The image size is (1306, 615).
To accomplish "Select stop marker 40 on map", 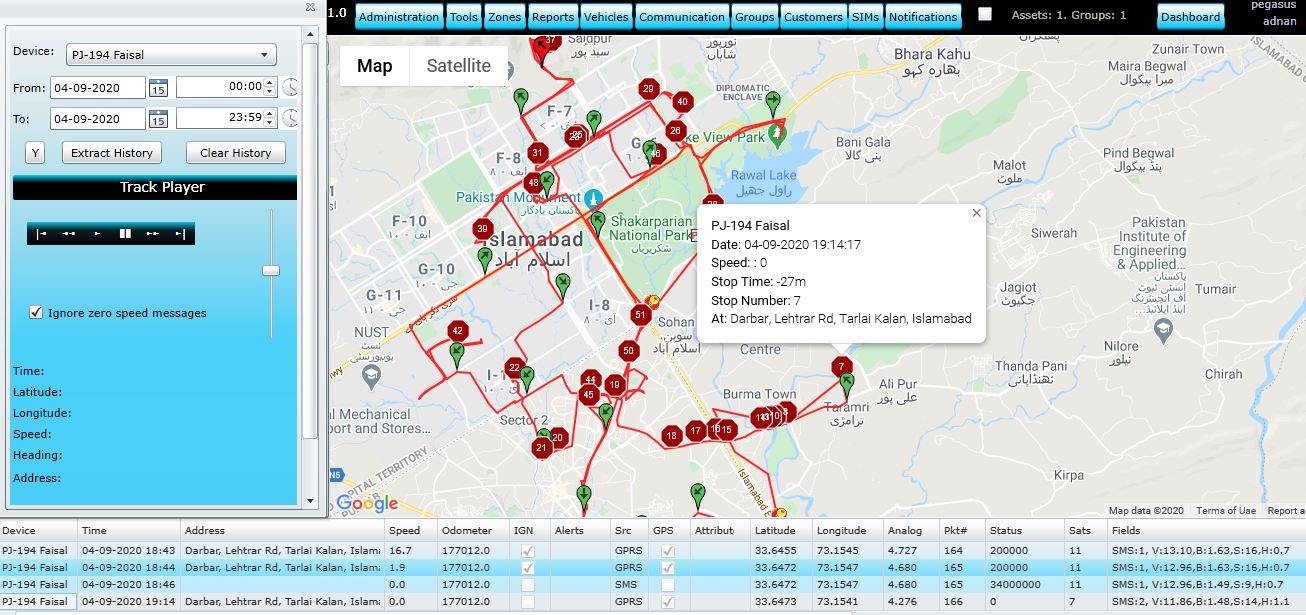I will (x=682, y=101).
